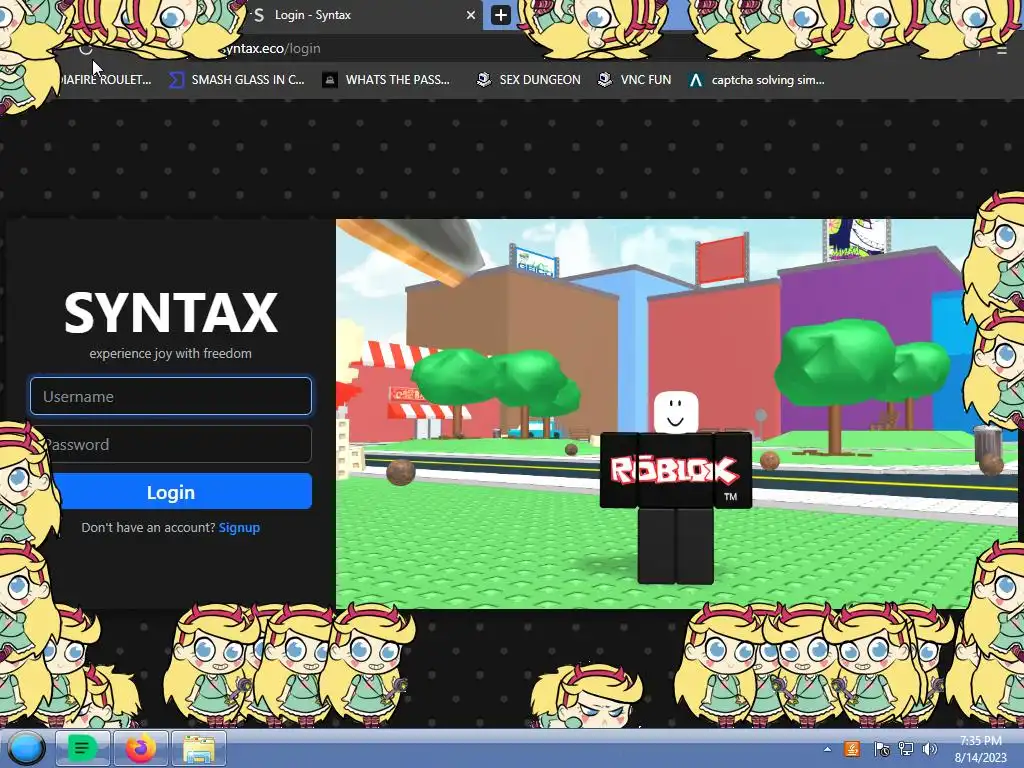Open the SEX DUNGEON bookmark
The height and width of the screenshot is (768, 1024).
(529, 80)
